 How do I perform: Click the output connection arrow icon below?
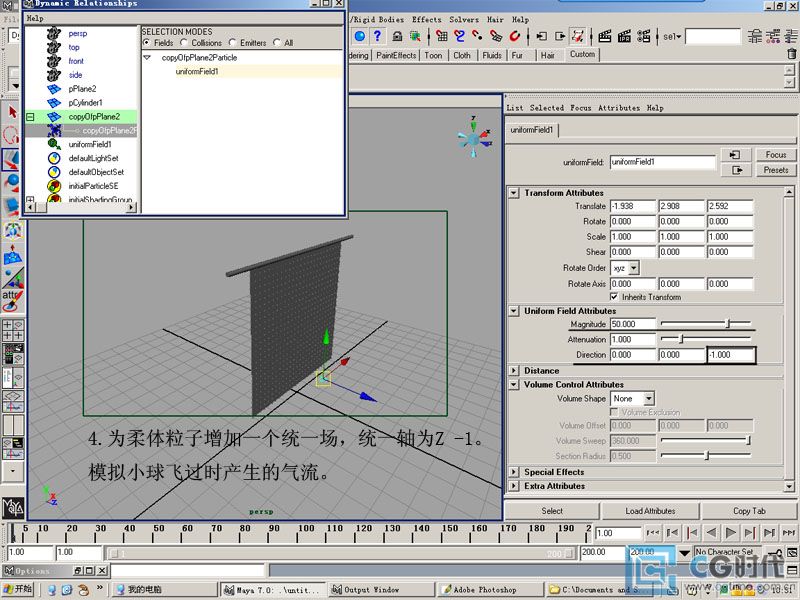(x=735, y=170)
